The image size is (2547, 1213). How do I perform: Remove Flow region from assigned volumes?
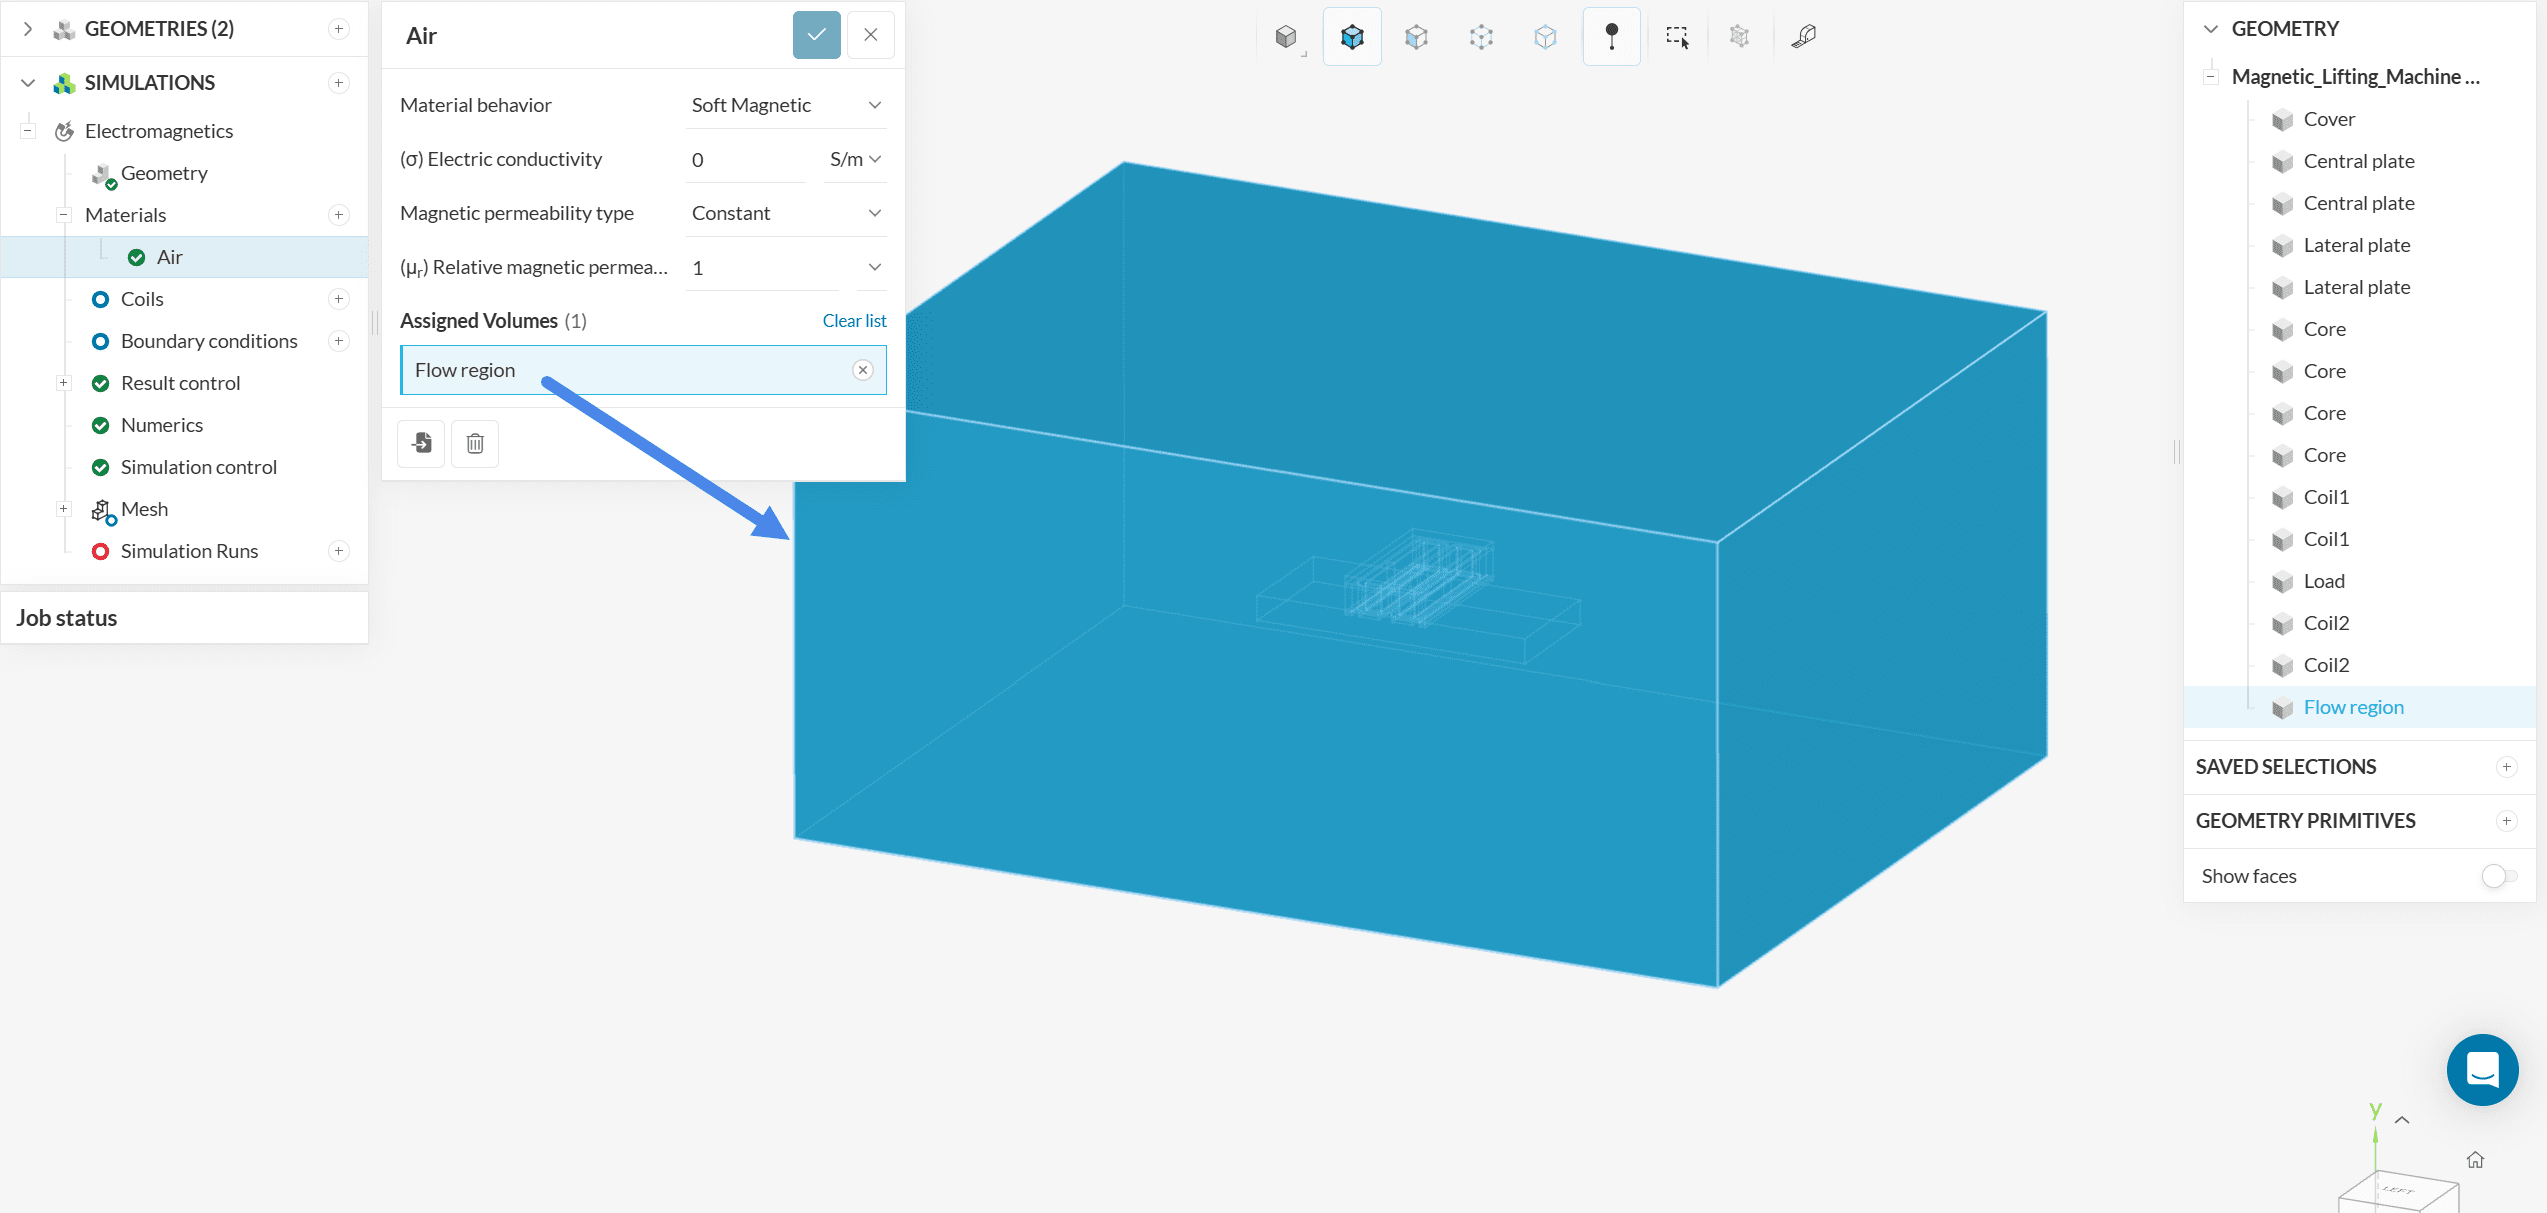[862, 370]
